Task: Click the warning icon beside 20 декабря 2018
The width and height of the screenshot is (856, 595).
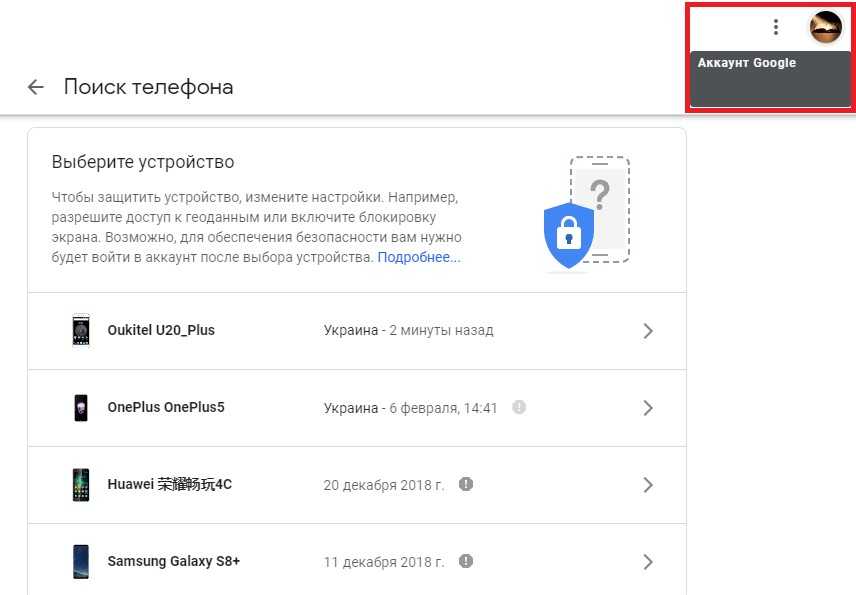Action: point(466,484)
